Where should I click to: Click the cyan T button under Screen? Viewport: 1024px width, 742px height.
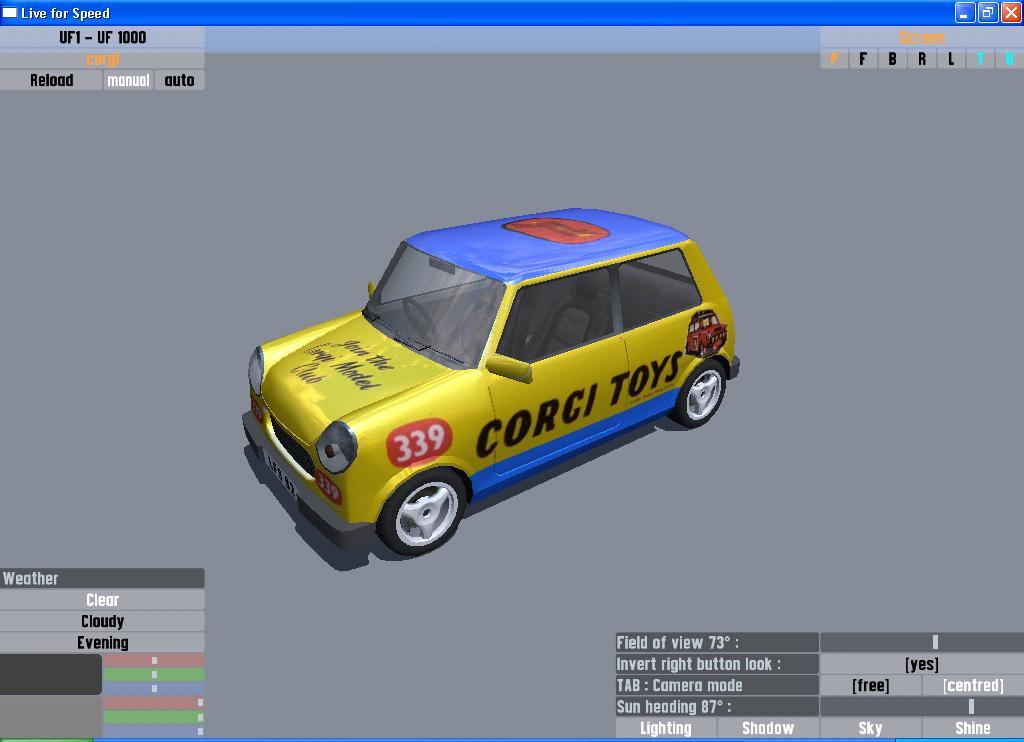(980, 59)
